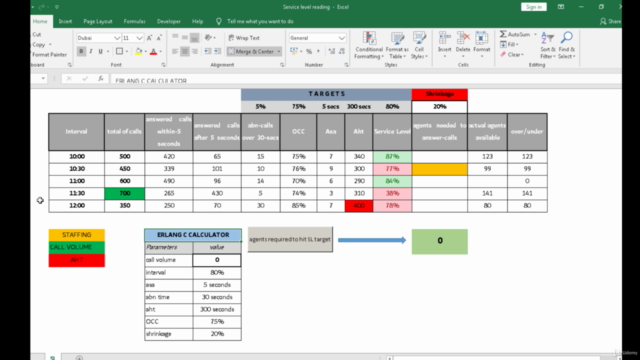The width and height of the screenshot is (640, 360).
Task: Expand the Fill Color dropdown arrow
Action: click(x=145, y=52)
